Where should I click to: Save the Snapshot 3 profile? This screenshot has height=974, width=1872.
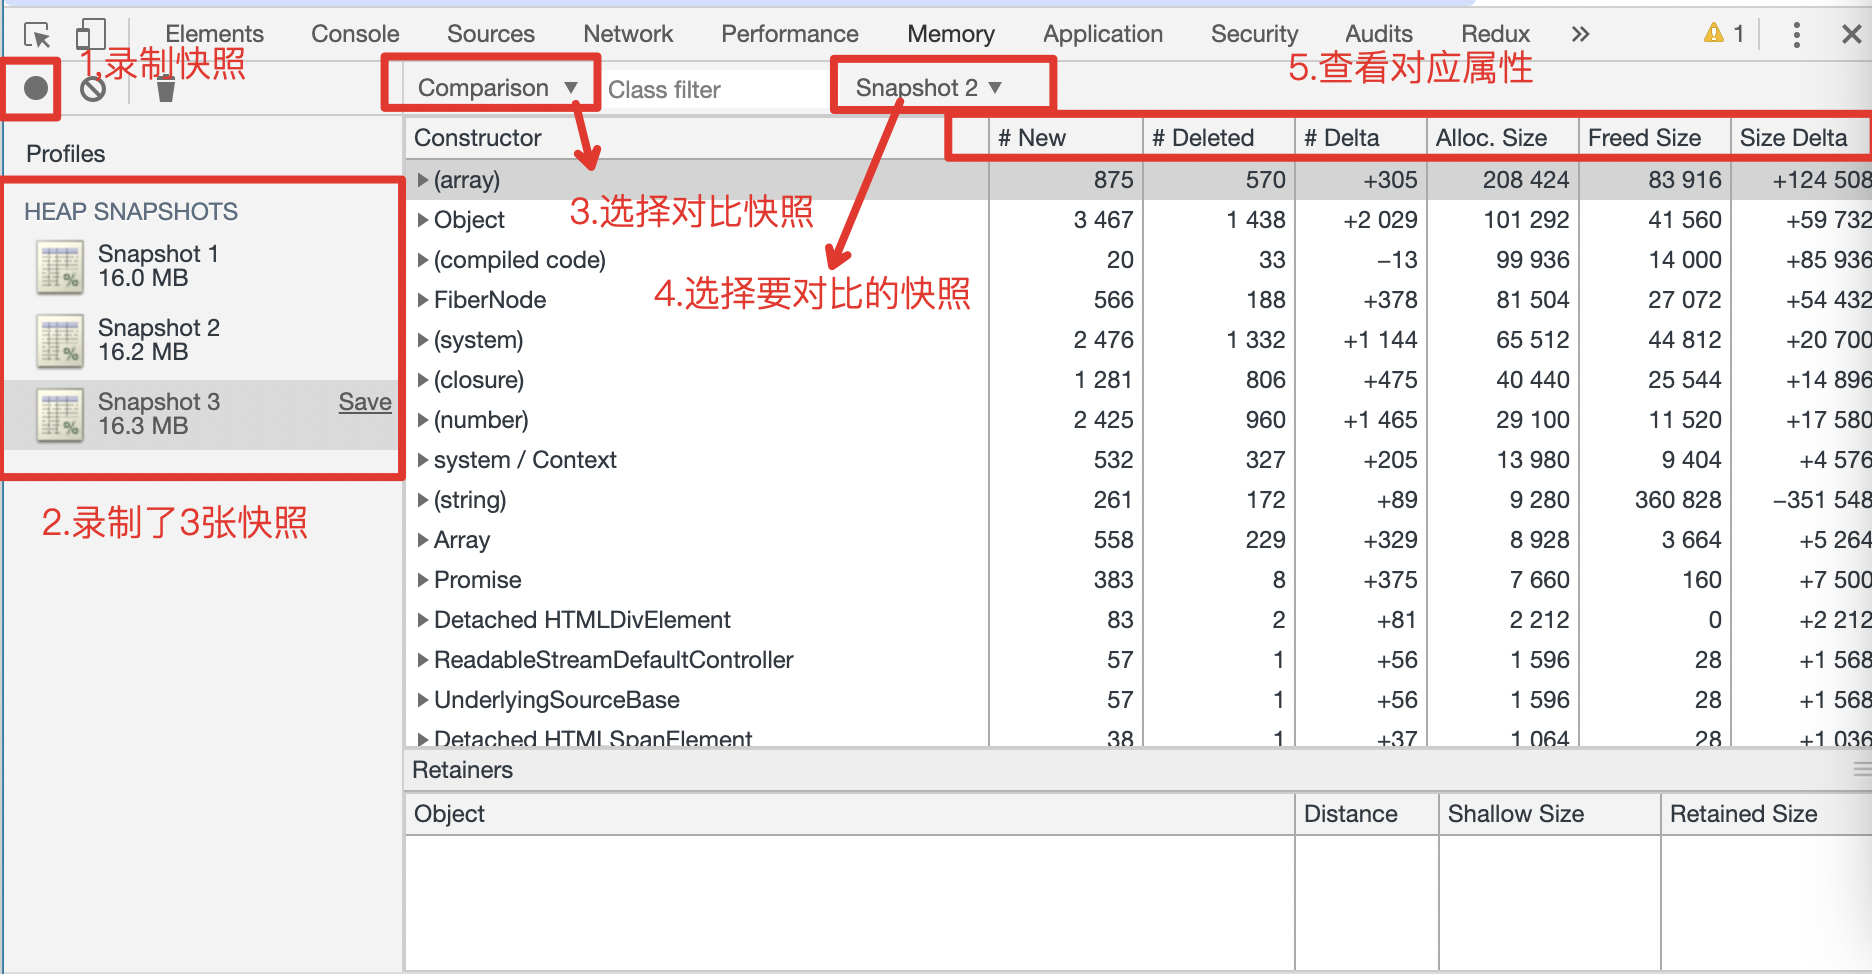pos(365,402)
